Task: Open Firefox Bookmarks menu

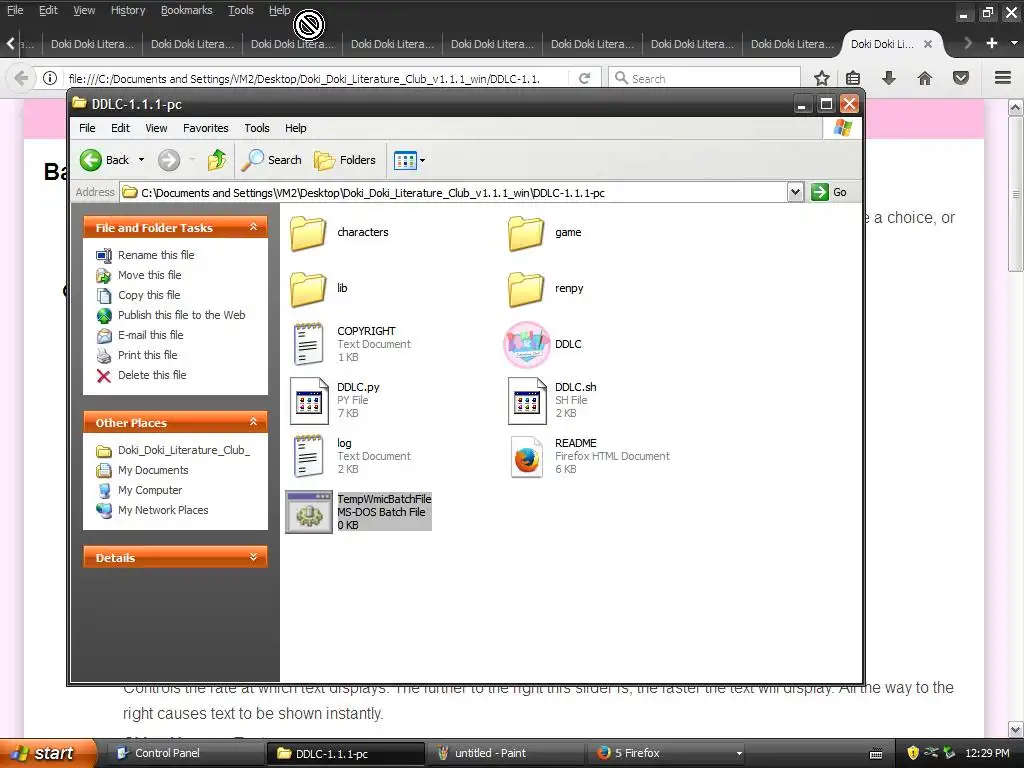Action: [187, 10]
